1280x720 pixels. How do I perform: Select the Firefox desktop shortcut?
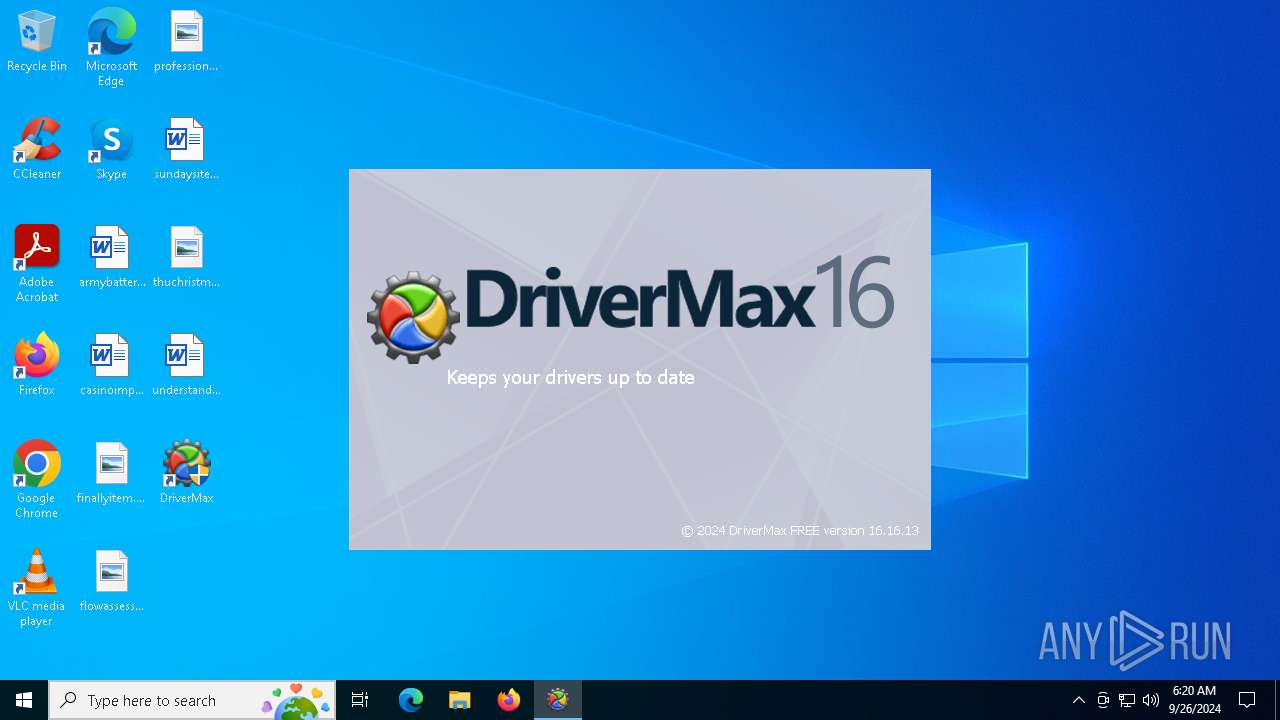click(37, 366)
